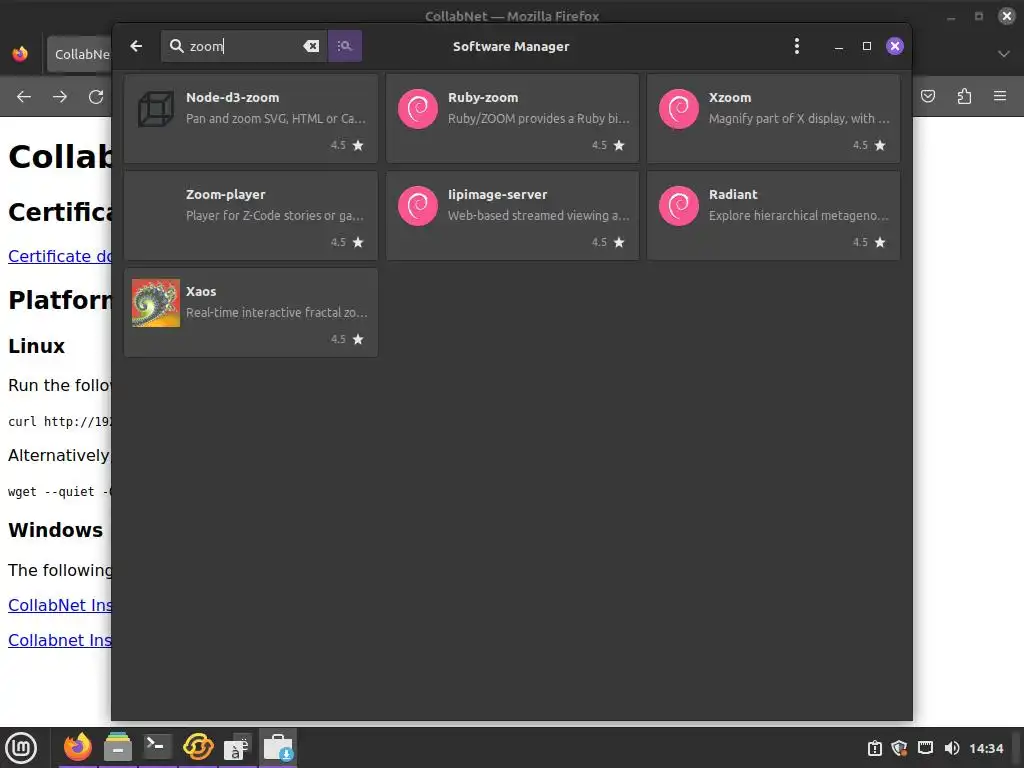Expand Firefox list all tabs chevron

click(x=1004, y=54)
